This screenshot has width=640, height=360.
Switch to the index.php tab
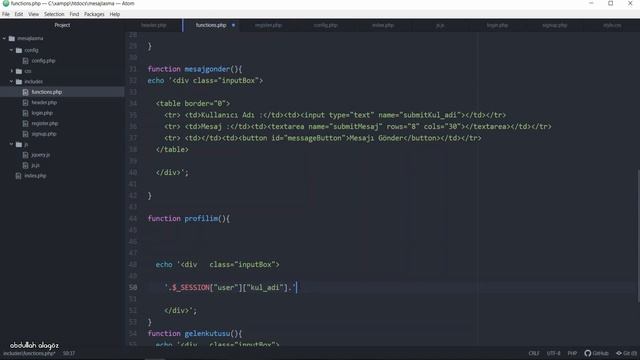(x=383, y=25)
